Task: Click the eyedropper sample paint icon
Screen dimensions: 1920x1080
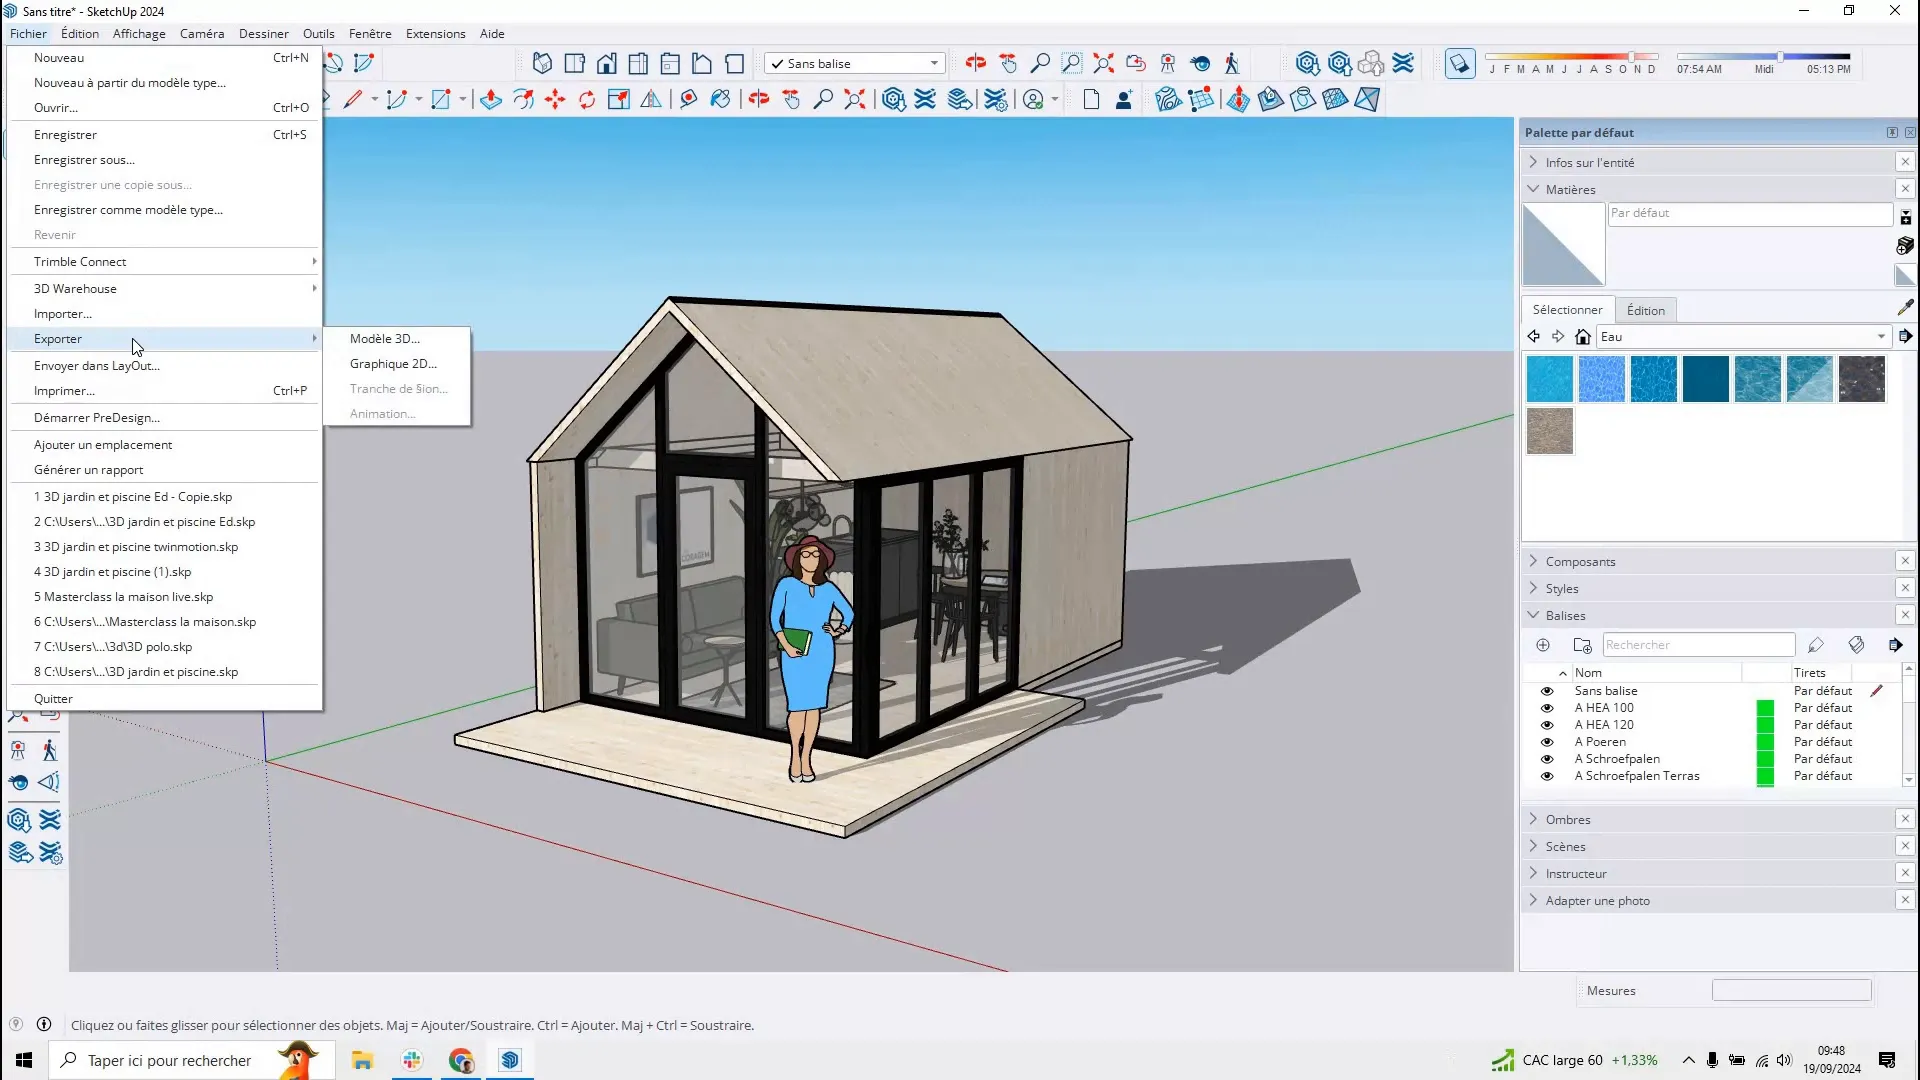Action: tap(1905, 308)
